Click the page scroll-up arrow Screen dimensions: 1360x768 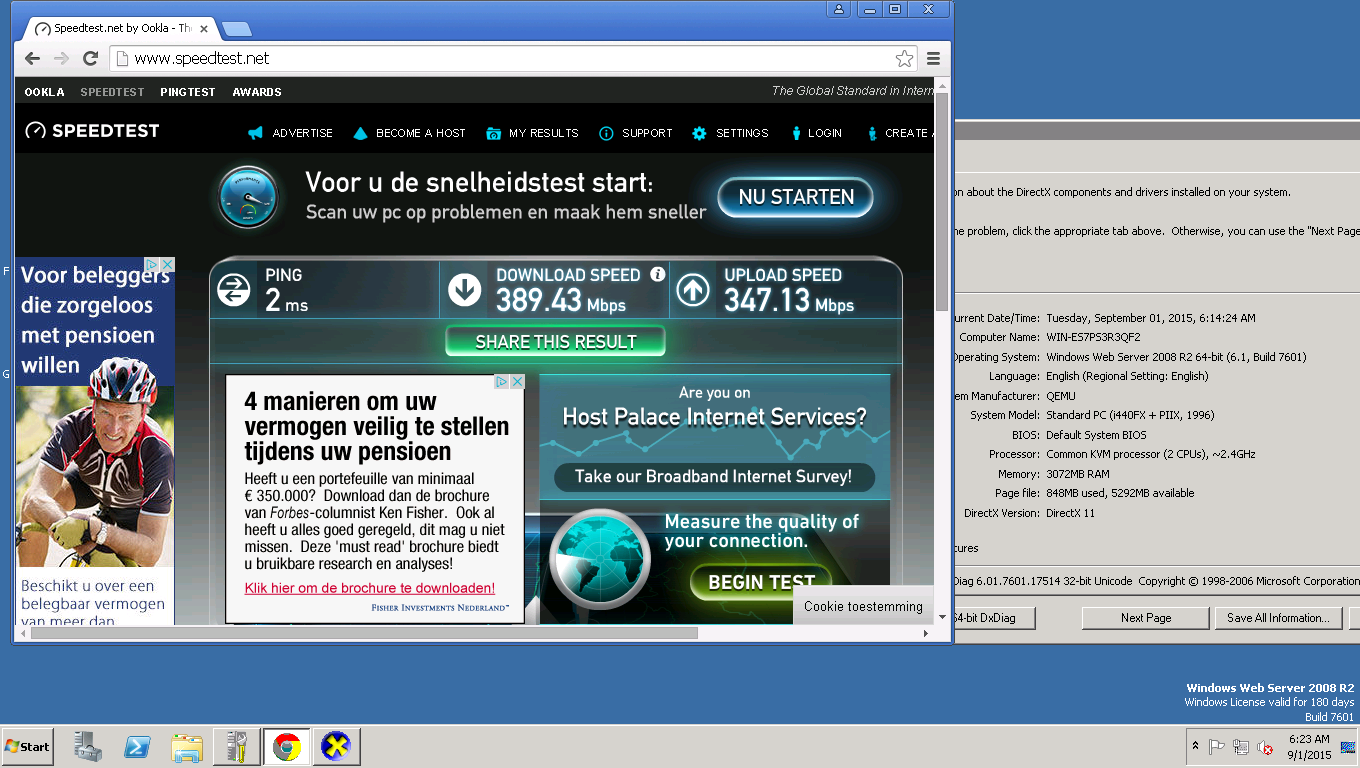(942, 86)
